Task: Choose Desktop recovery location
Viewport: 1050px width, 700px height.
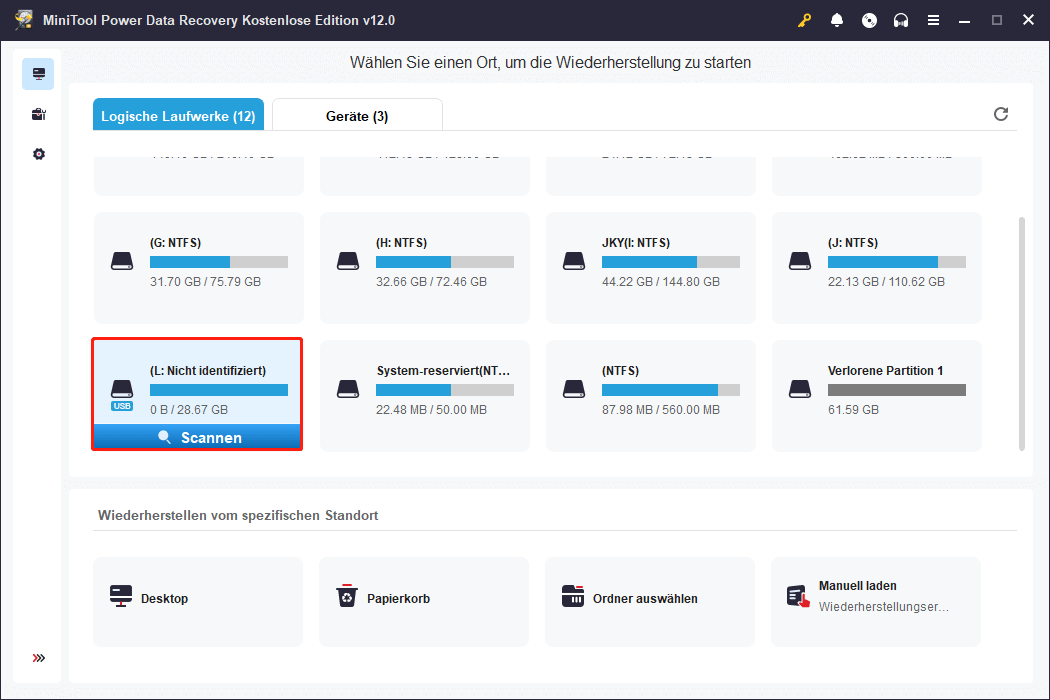Action: [198, 602]
